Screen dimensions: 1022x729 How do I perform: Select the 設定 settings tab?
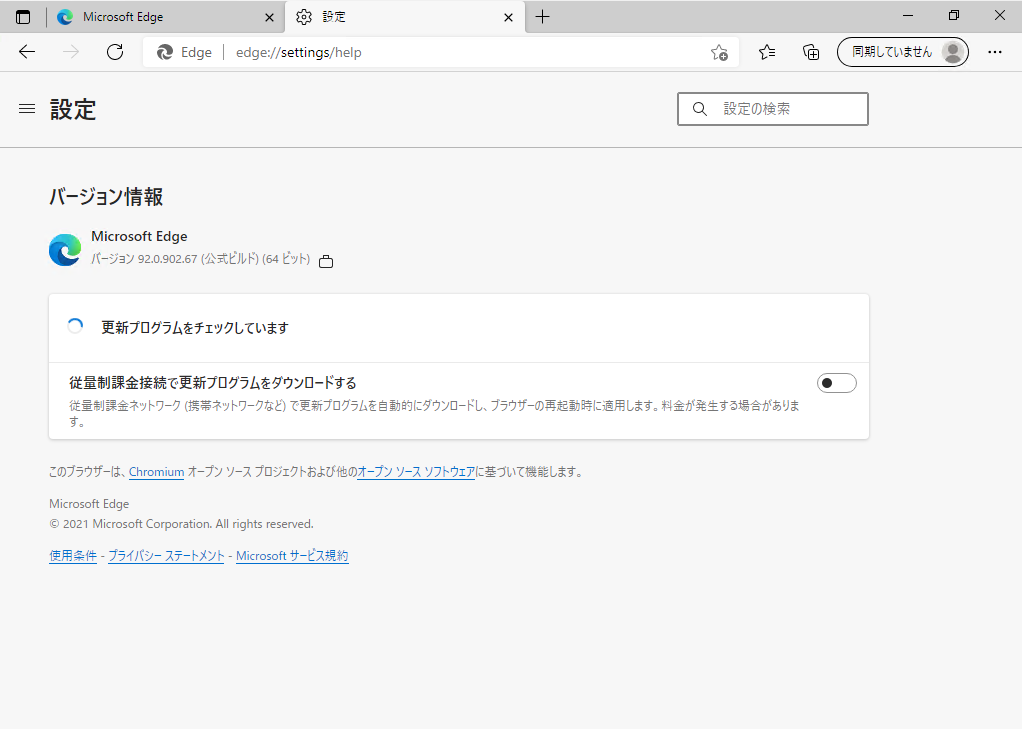click(404, 17)
